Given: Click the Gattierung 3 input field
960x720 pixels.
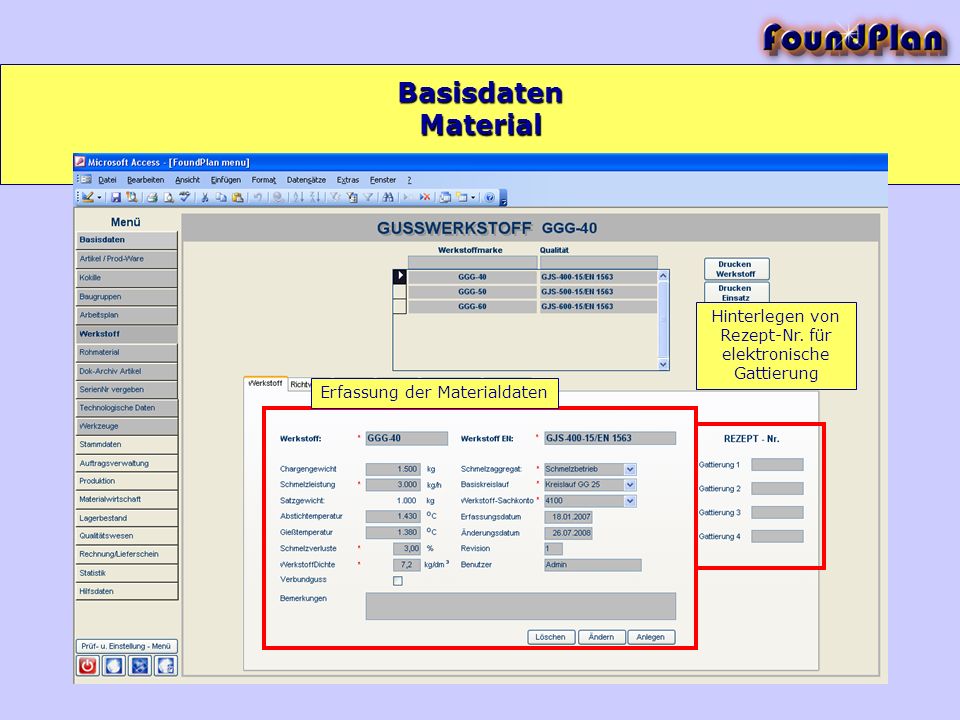Looking at the screenshot, I should coord(778,512).
